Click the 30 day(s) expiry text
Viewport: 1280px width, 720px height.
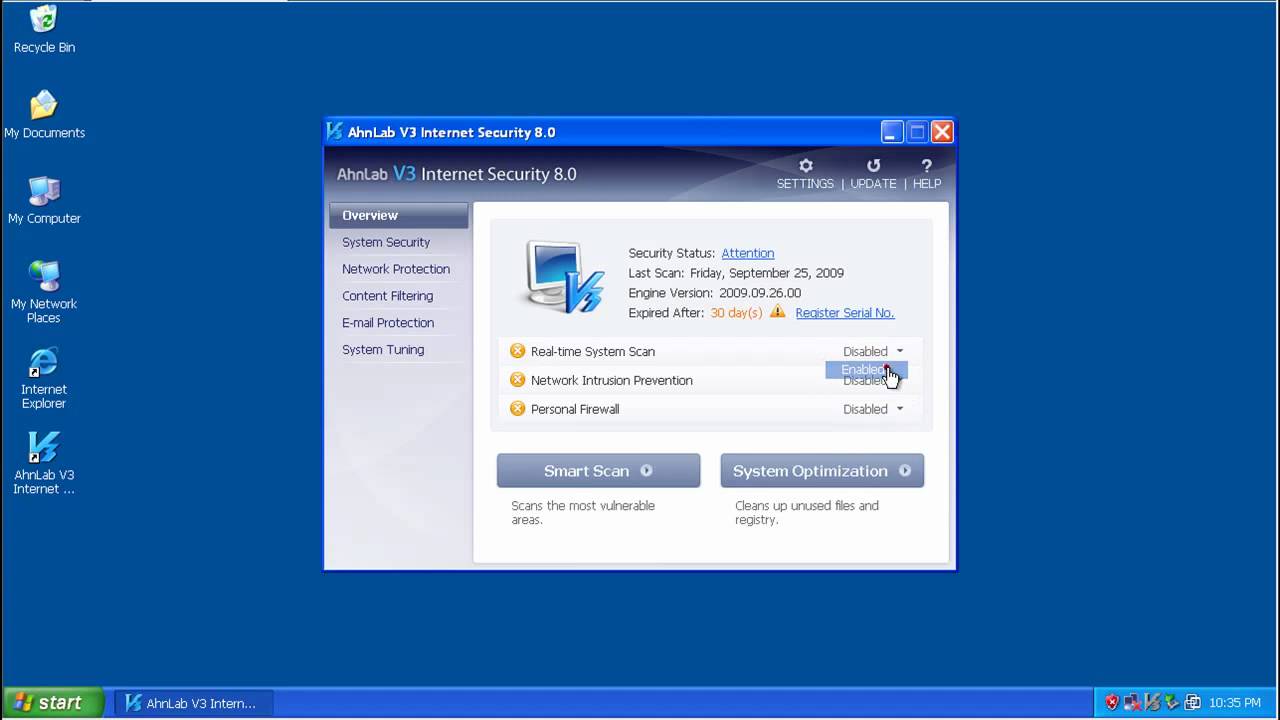[736, 313]
